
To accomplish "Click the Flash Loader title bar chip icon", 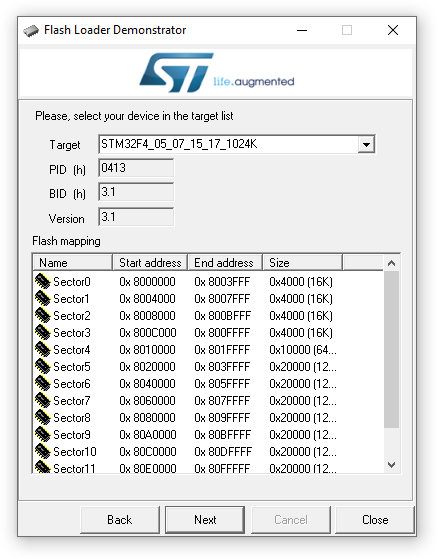I will (x=31, y=31).
